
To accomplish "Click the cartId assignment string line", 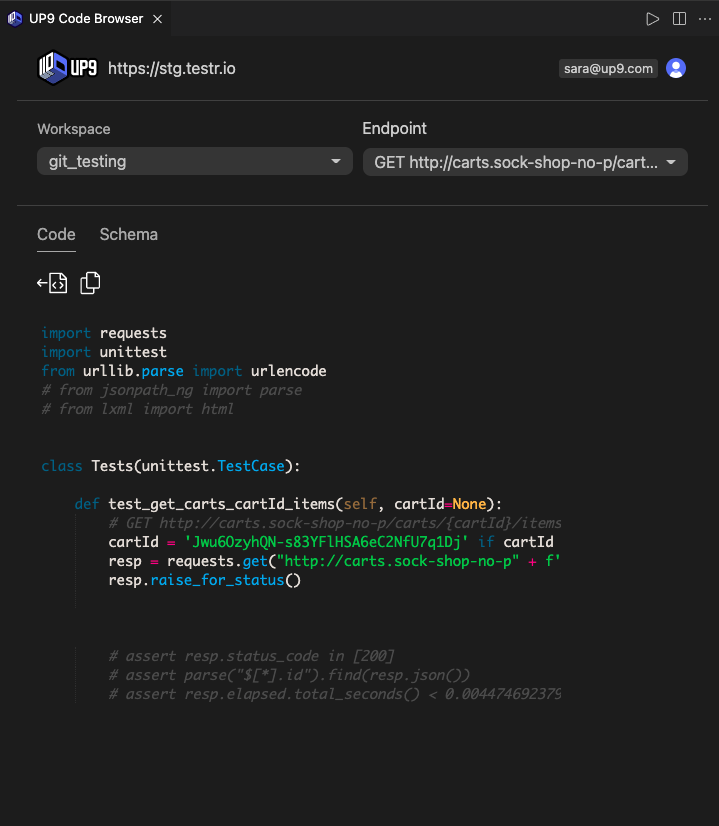I will pos(331,542).
